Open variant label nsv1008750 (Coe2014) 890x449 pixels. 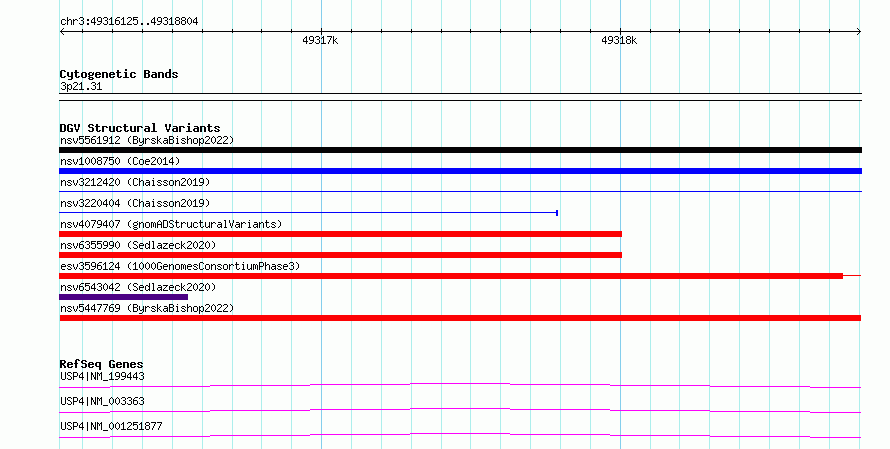120,161
